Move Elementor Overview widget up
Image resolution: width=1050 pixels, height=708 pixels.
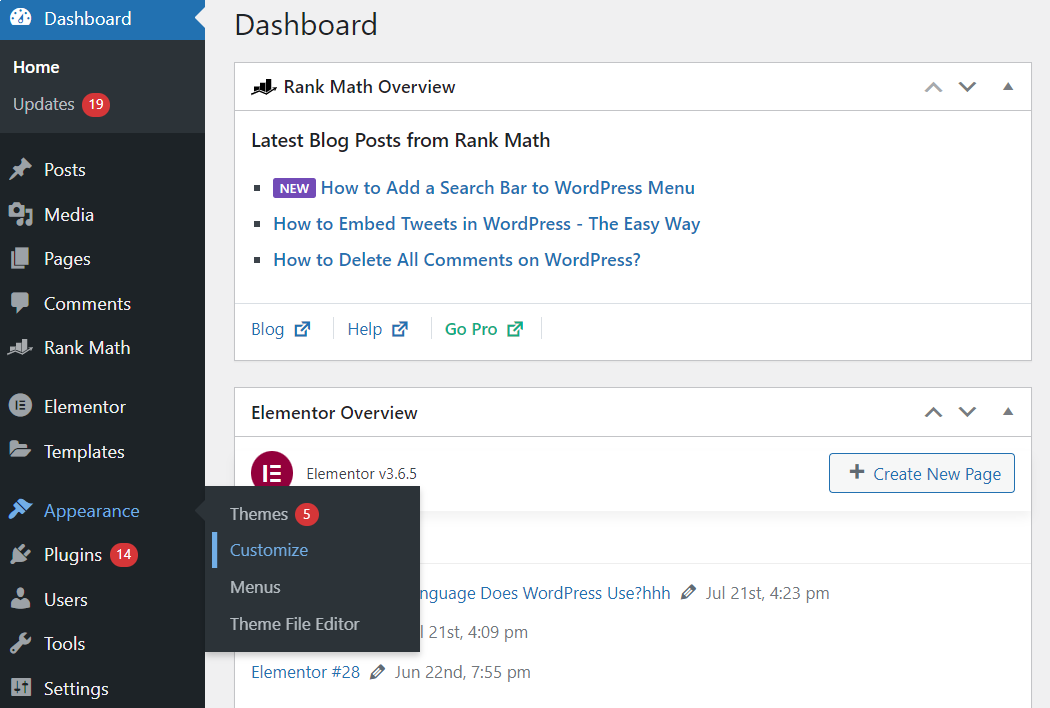(933, 412)
